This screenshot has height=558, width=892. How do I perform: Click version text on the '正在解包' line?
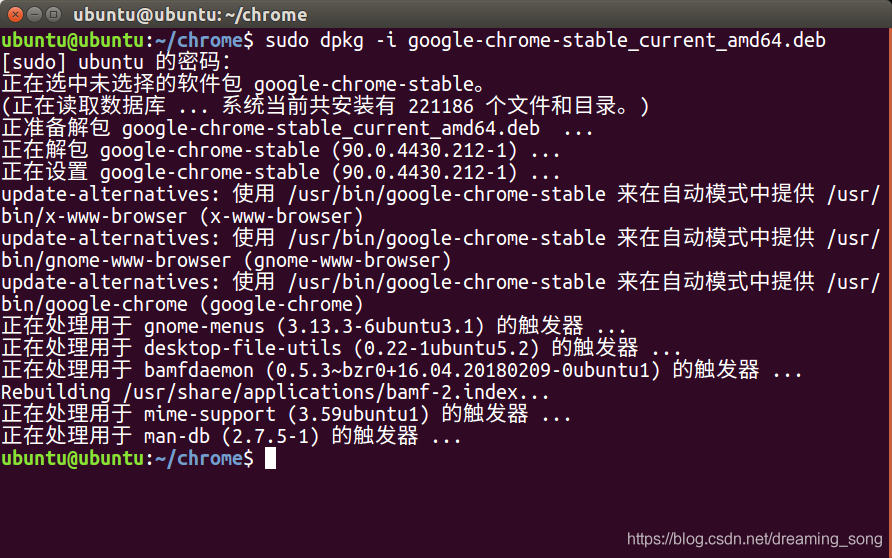pos(424,151)
